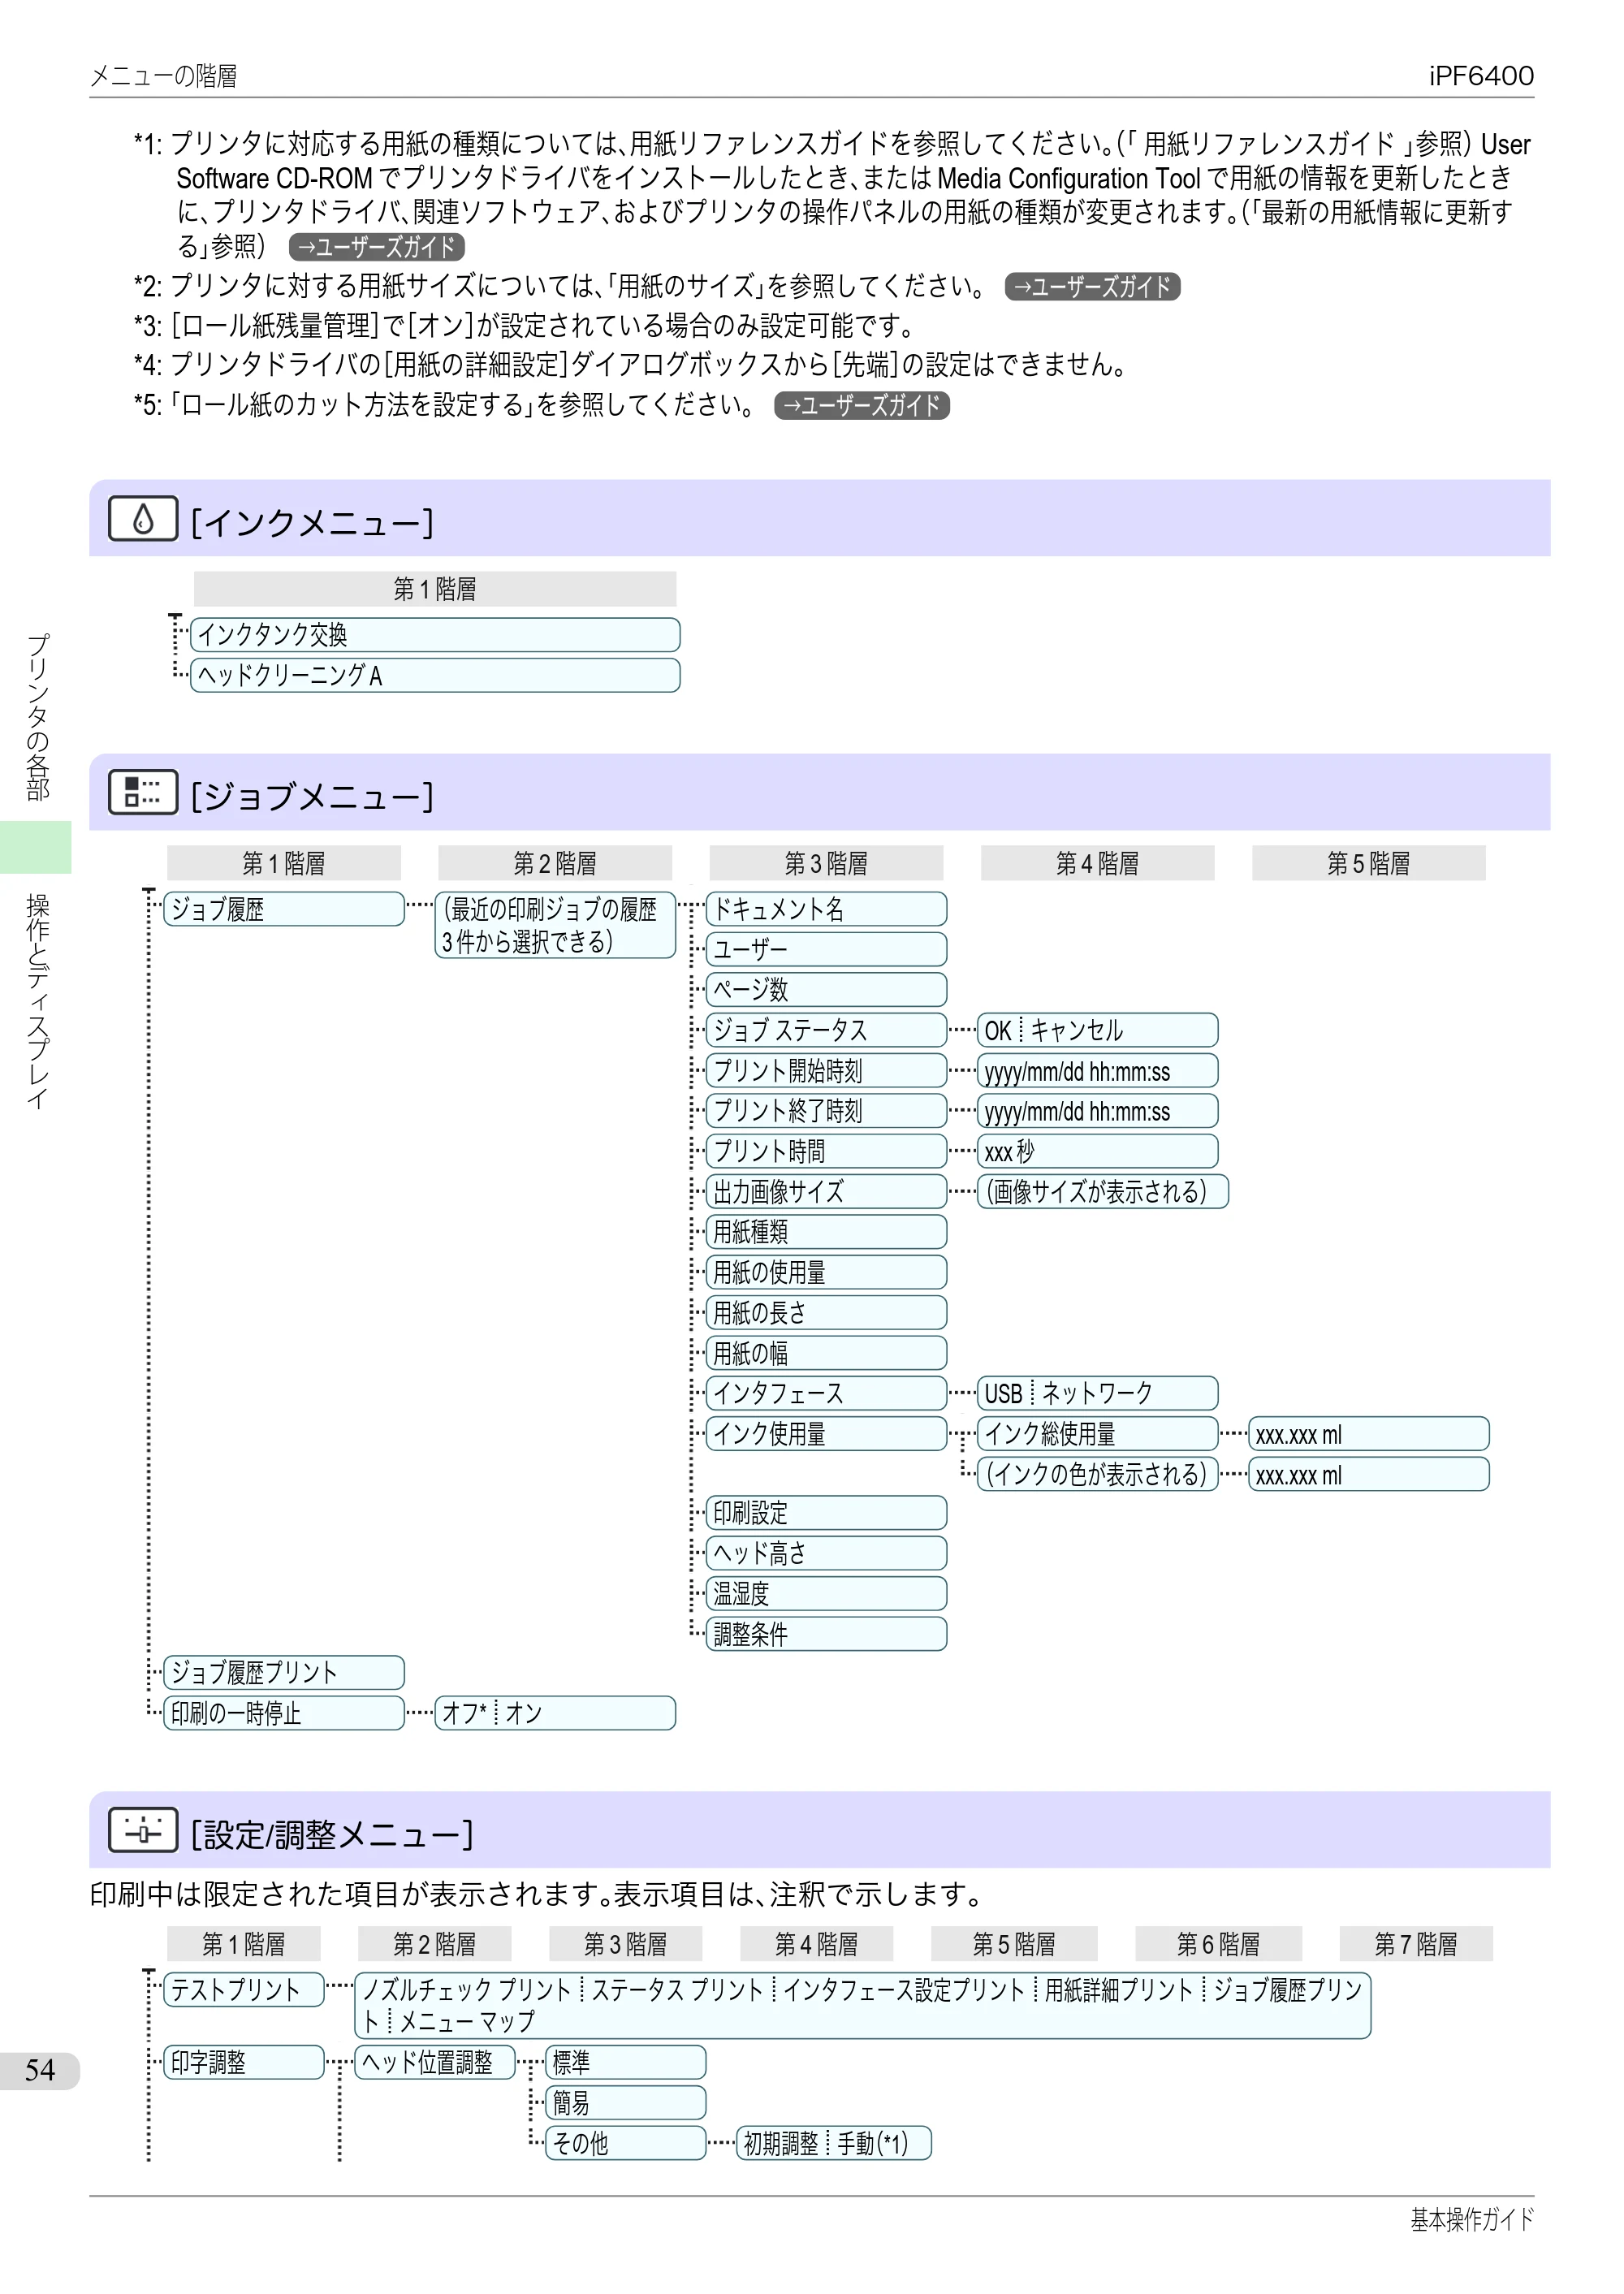Select the ジョブ履歴 tree item

(284, 909)
